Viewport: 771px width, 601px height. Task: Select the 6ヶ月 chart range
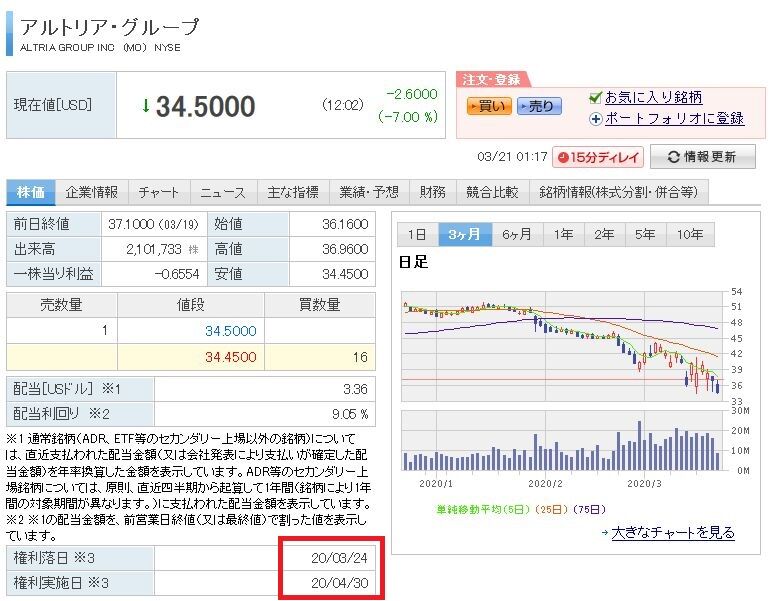click(517, 234)
